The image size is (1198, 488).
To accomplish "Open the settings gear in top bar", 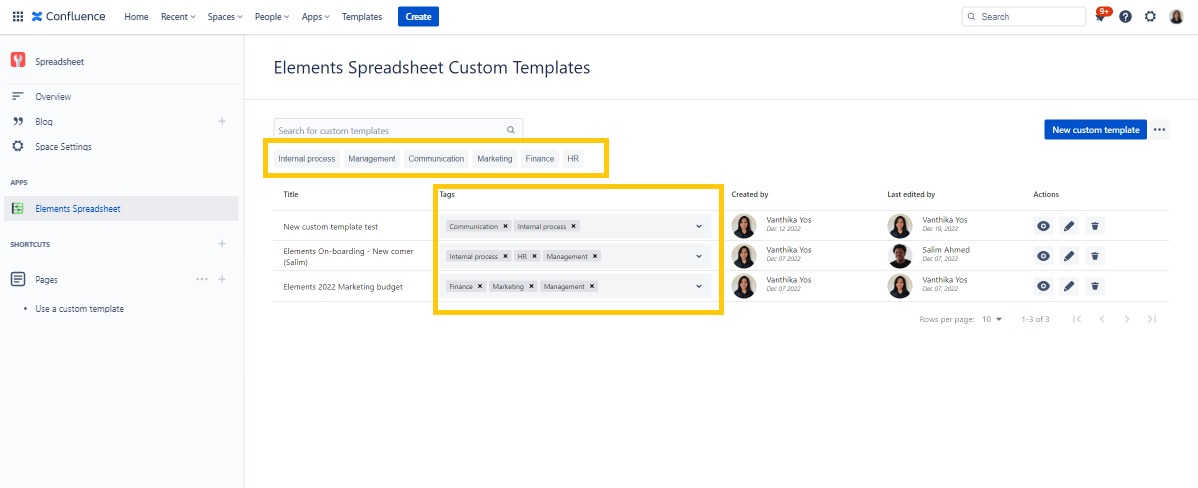I will (x=1150, y=17).
